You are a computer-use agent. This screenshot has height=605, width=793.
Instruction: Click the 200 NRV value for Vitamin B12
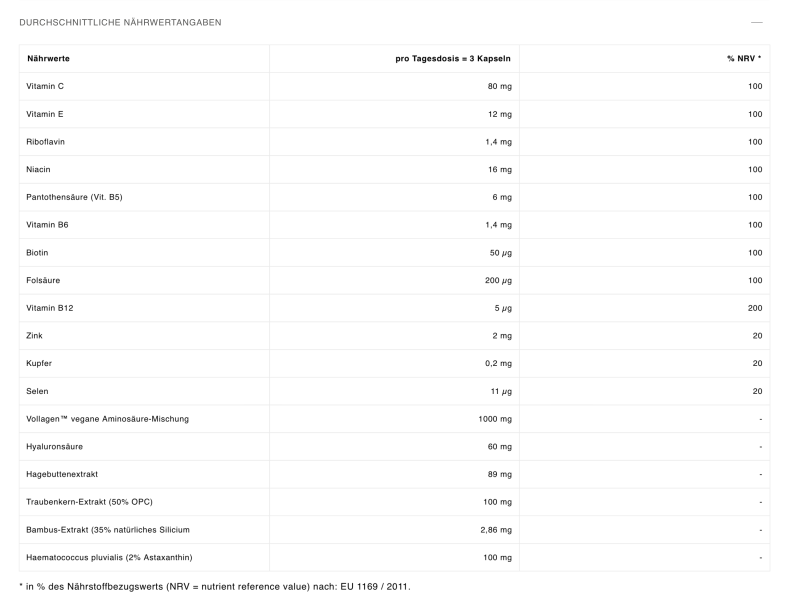(754, 308)
